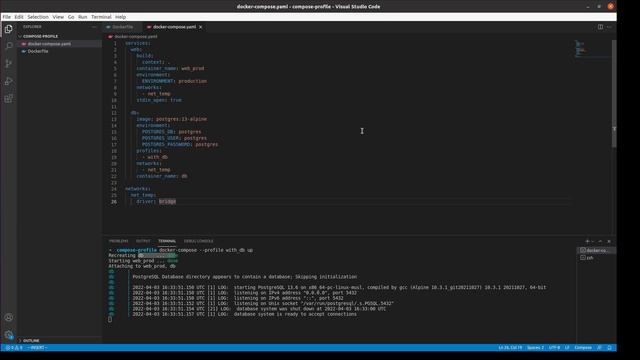Switch to the OUTPUT panel tab
This screenshot has height=360, width=640.
tap(143, 241)
